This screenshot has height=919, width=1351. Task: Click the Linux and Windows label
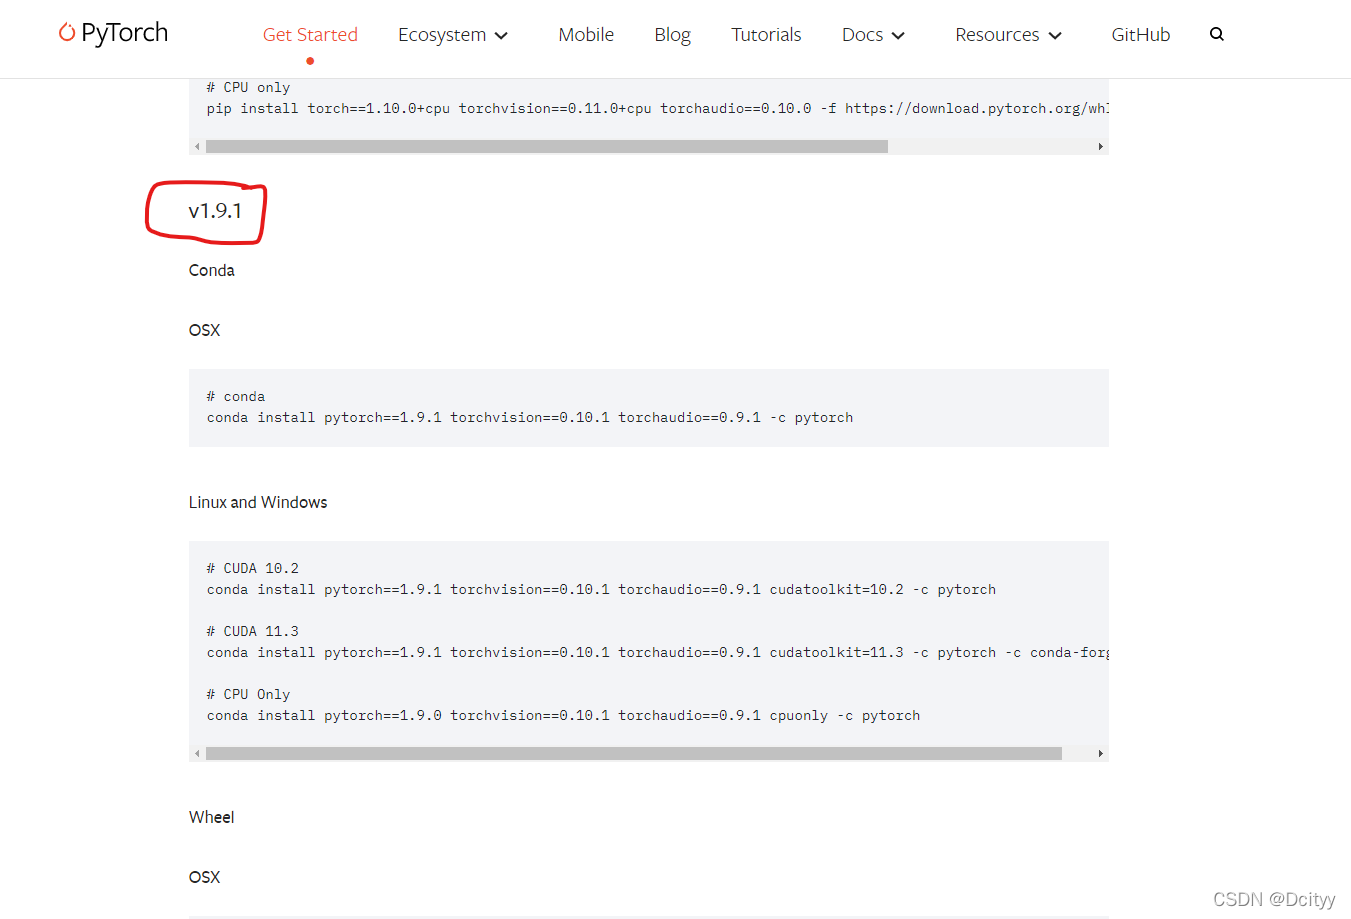pyautogui.click(x=258, y=502)
